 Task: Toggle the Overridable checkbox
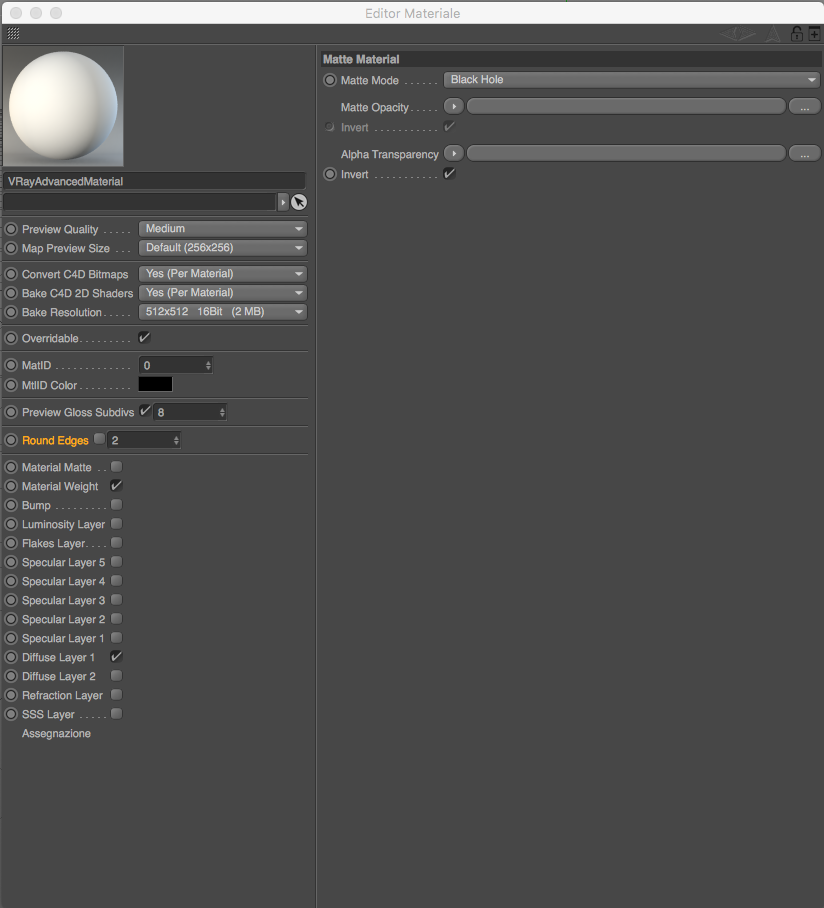coord(144,337)
